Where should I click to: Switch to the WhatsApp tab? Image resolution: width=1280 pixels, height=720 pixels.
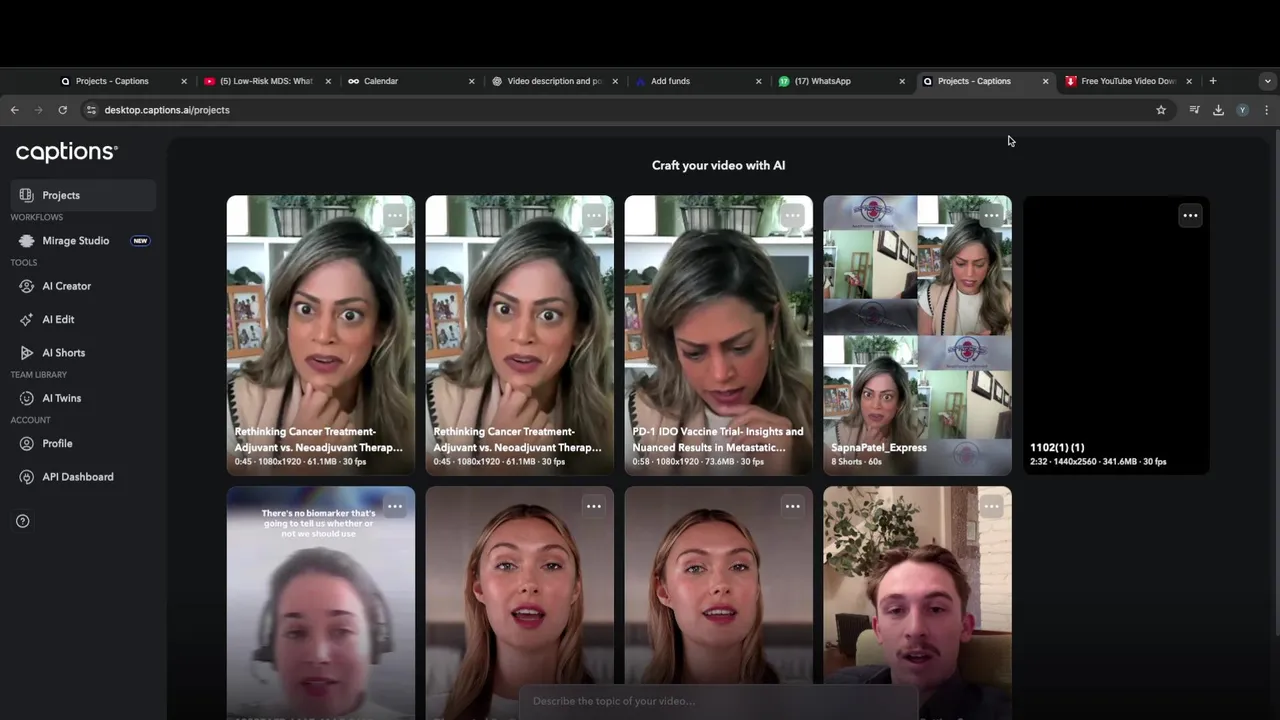[x=841, y=81]
